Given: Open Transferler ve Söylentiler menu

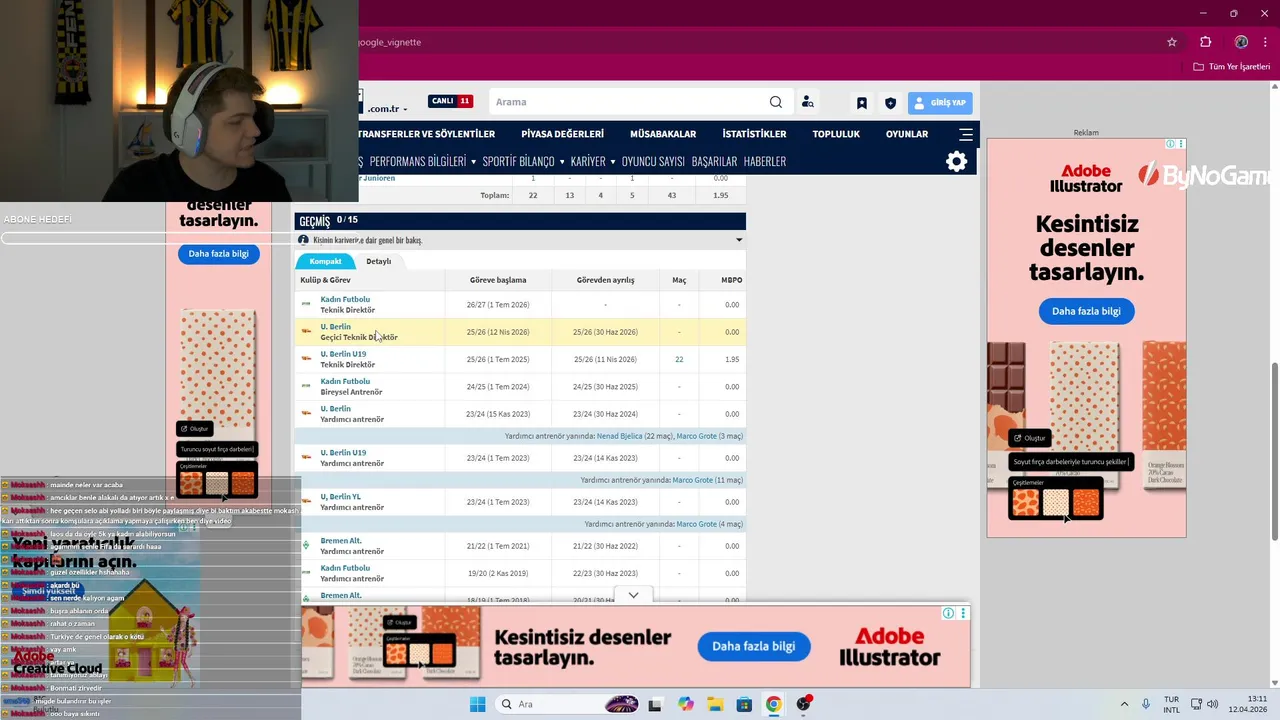Looking at the screenshot, I should click(427, 134).
